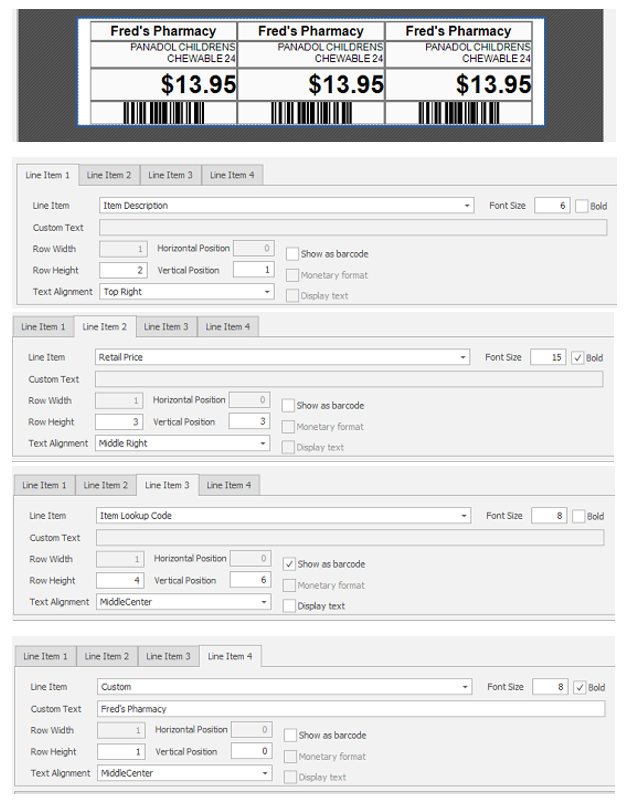Open Line Item 3 tab in the Retail Price panel
Viewport: 625px width, 804px height.
point(166,327)
